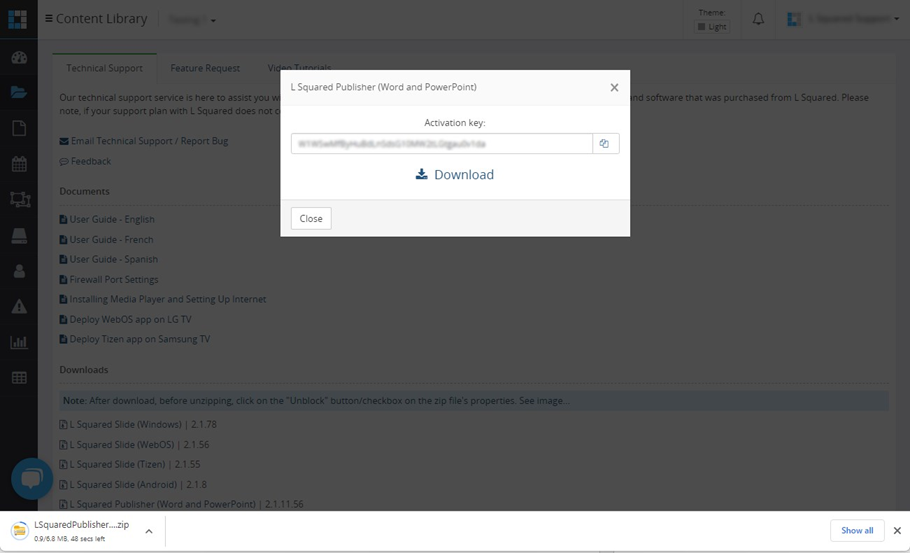Click the Close button in the dialog
The height and width of the screenshot is (553, 910).
click(311, 219)
